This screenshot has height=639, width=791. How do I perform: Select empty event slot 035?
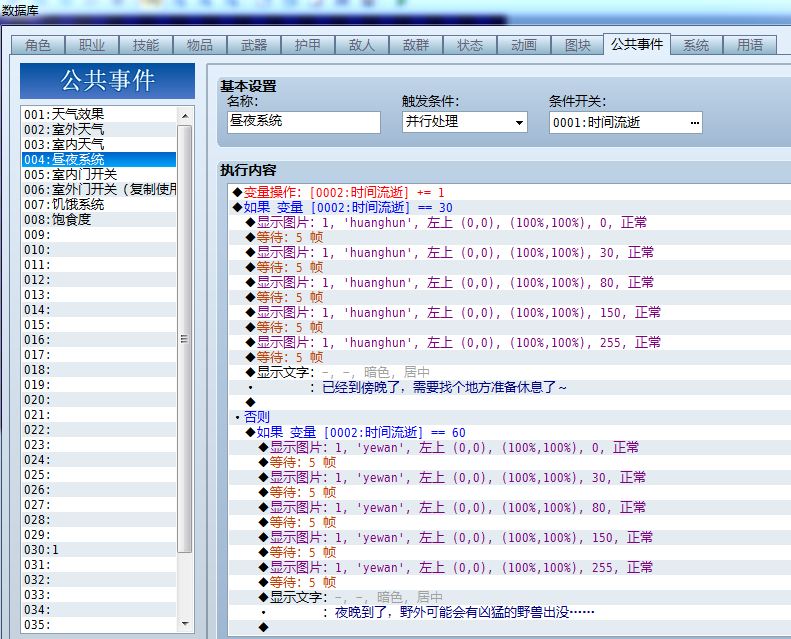[x=99, y=625]
